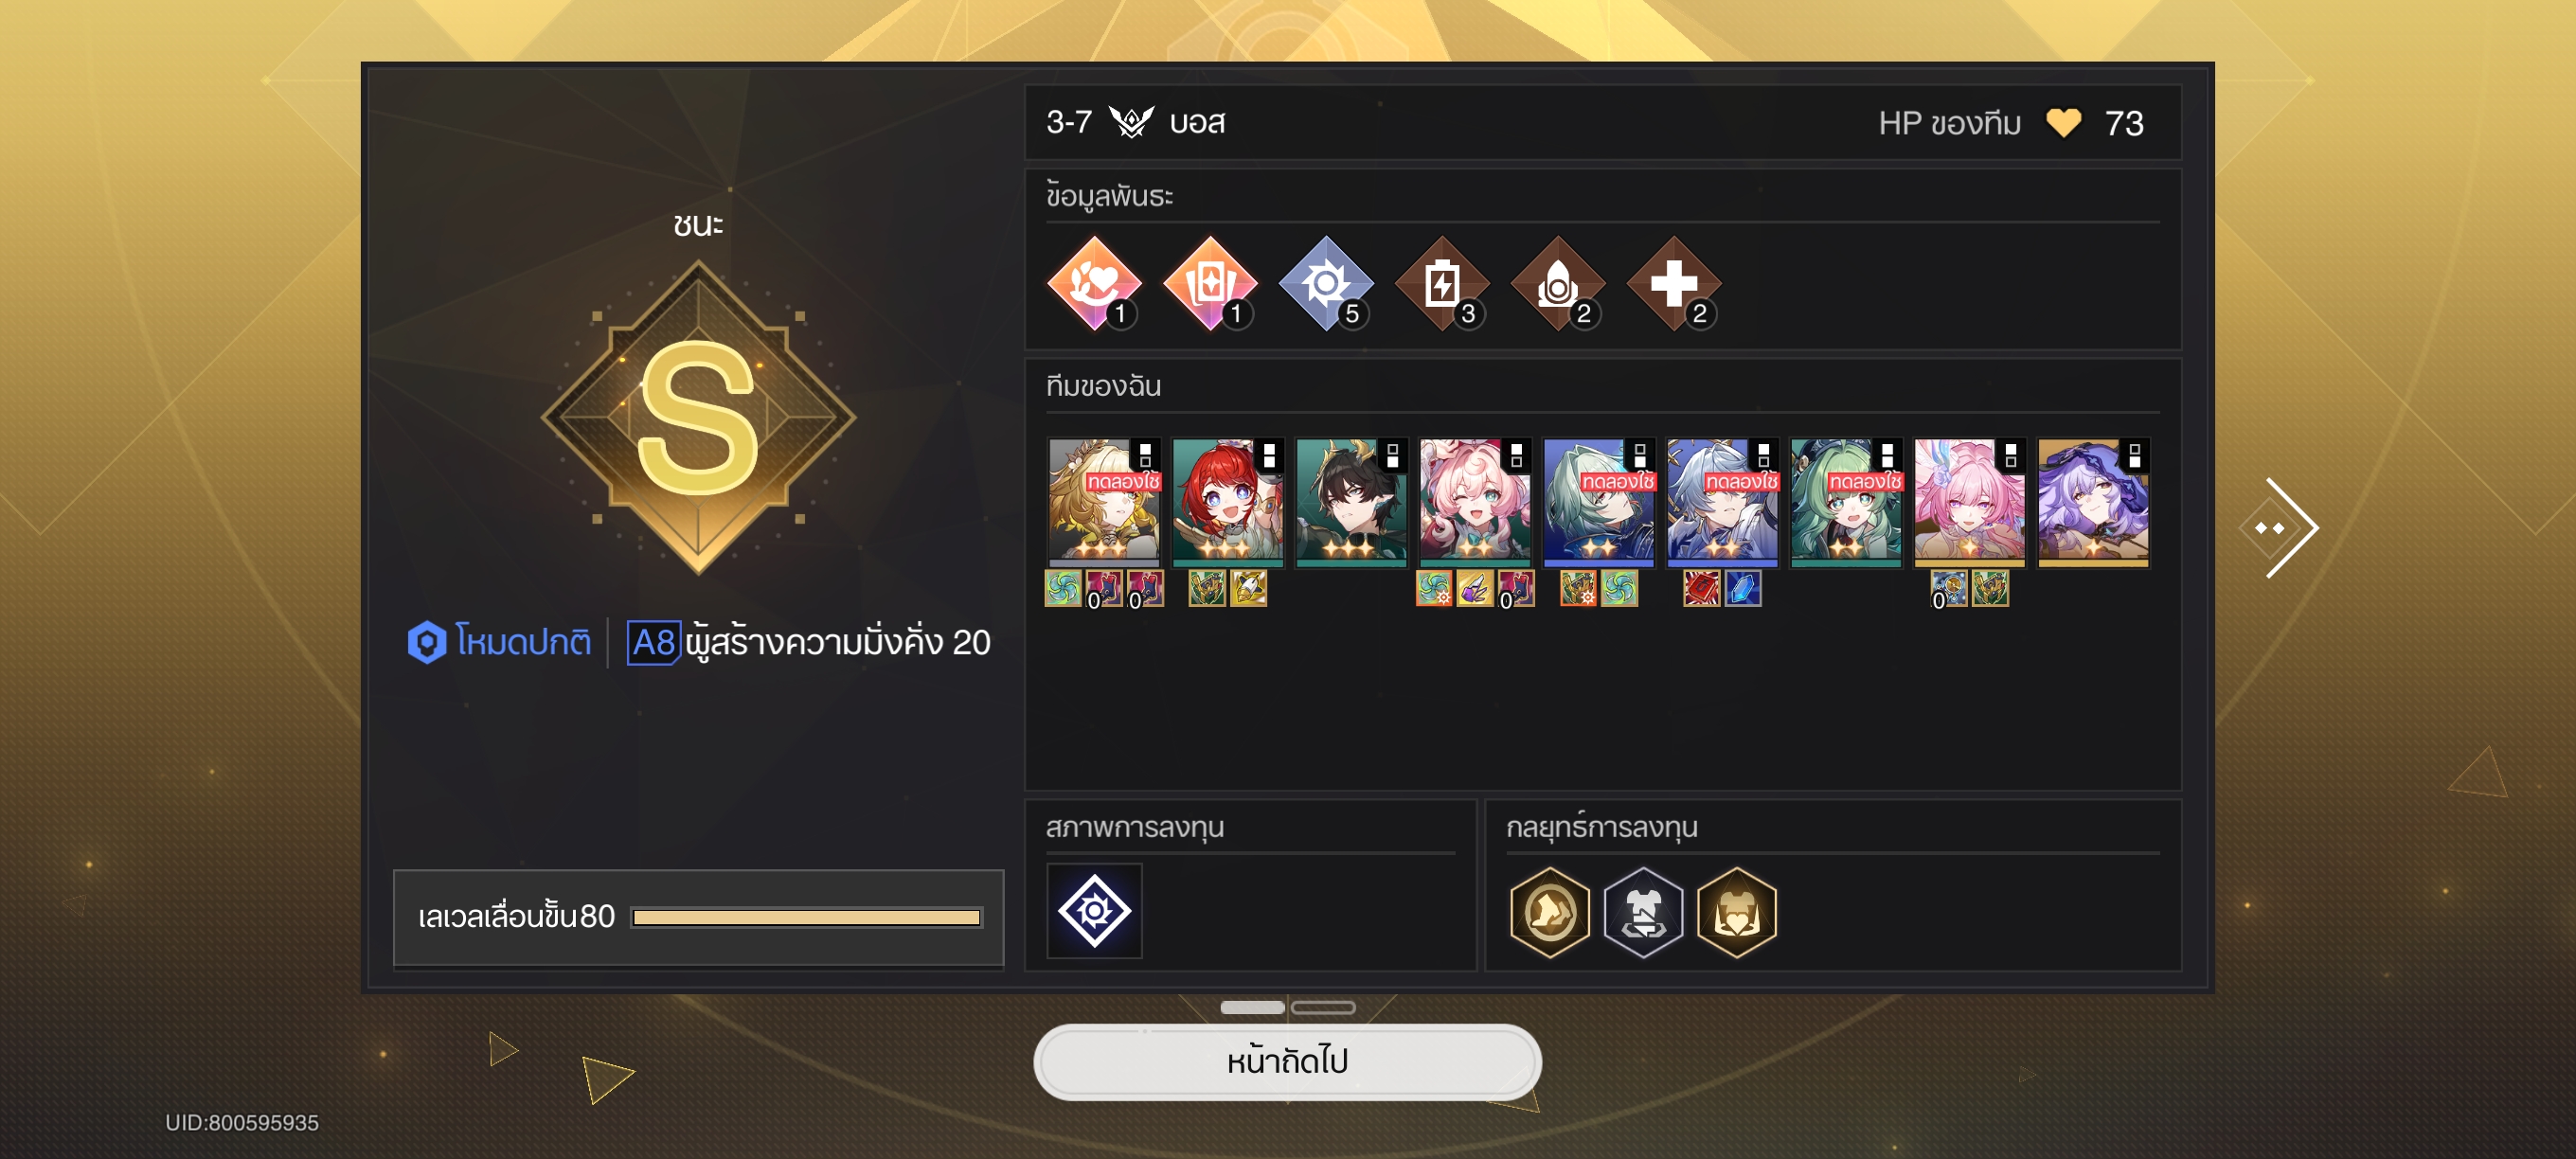
Task: Select the dark-haired horned character portrait
Action: pyautogui.click(x=1351, y=502)
